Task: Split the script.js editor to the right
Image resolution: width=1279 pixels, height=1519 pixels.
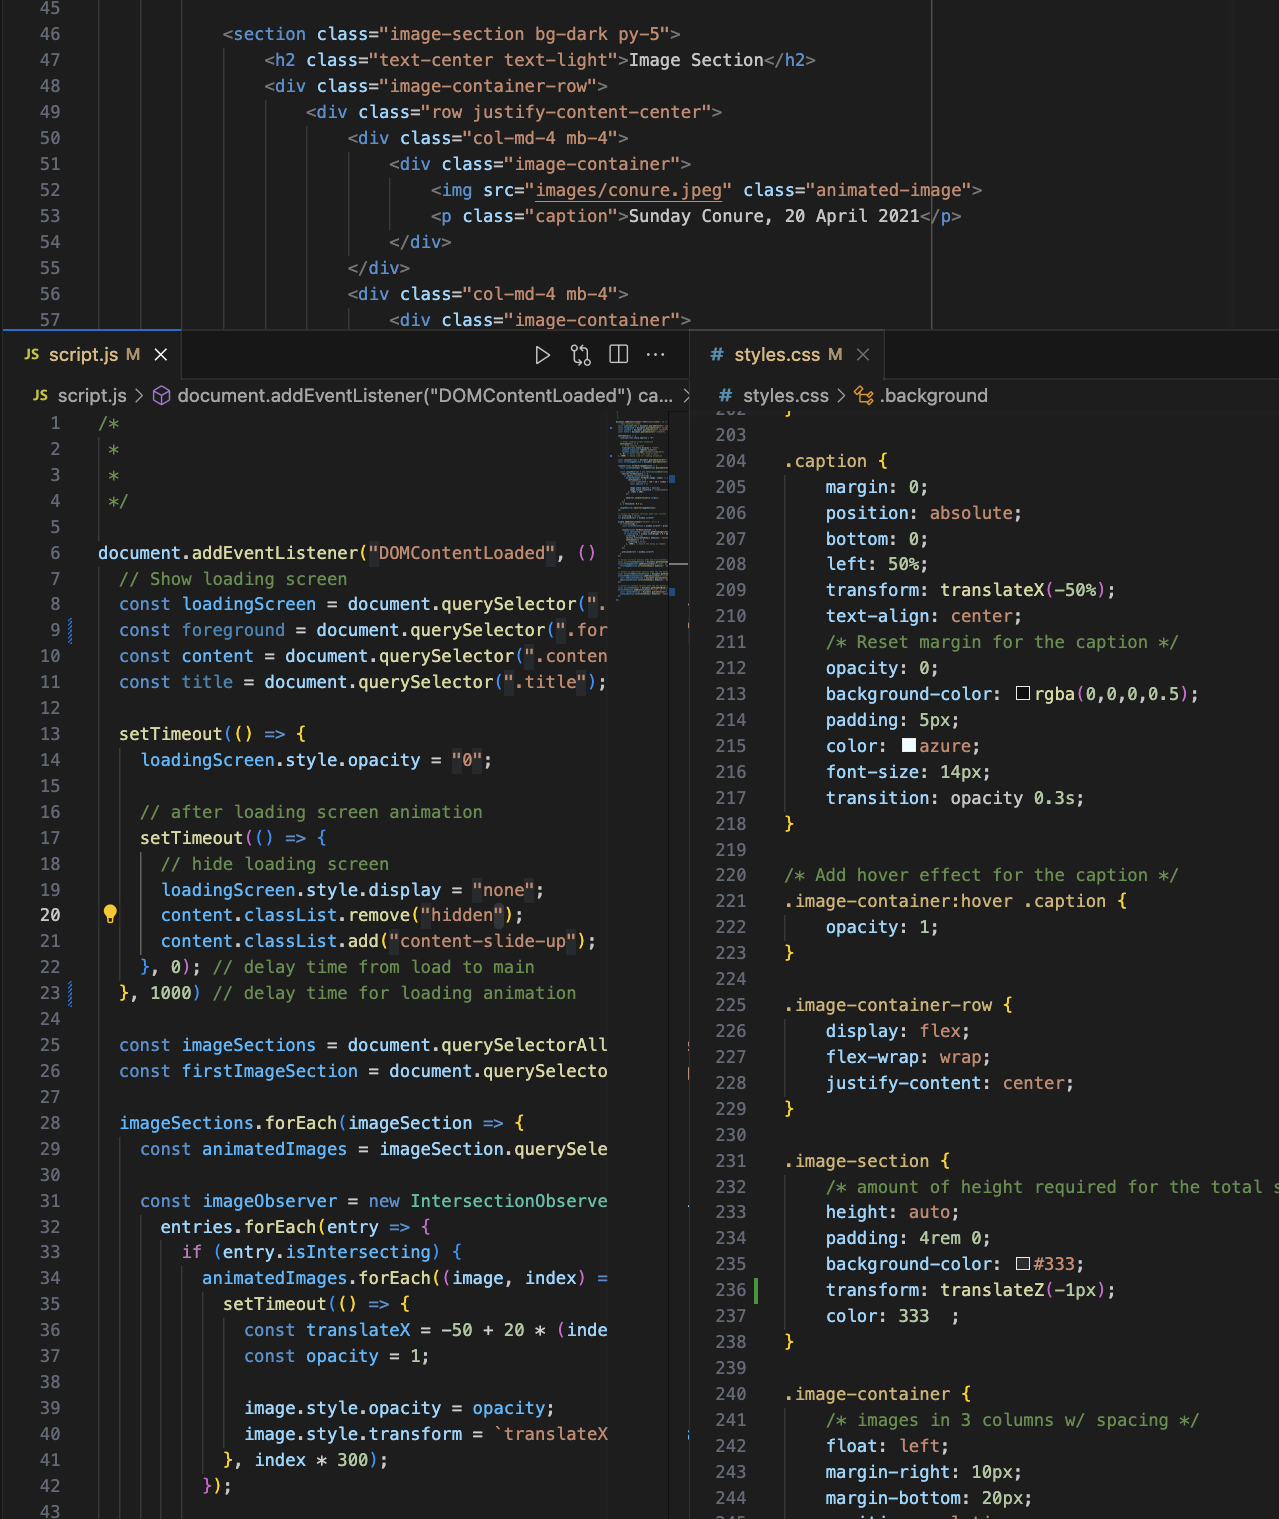Action: coord(619,355)
